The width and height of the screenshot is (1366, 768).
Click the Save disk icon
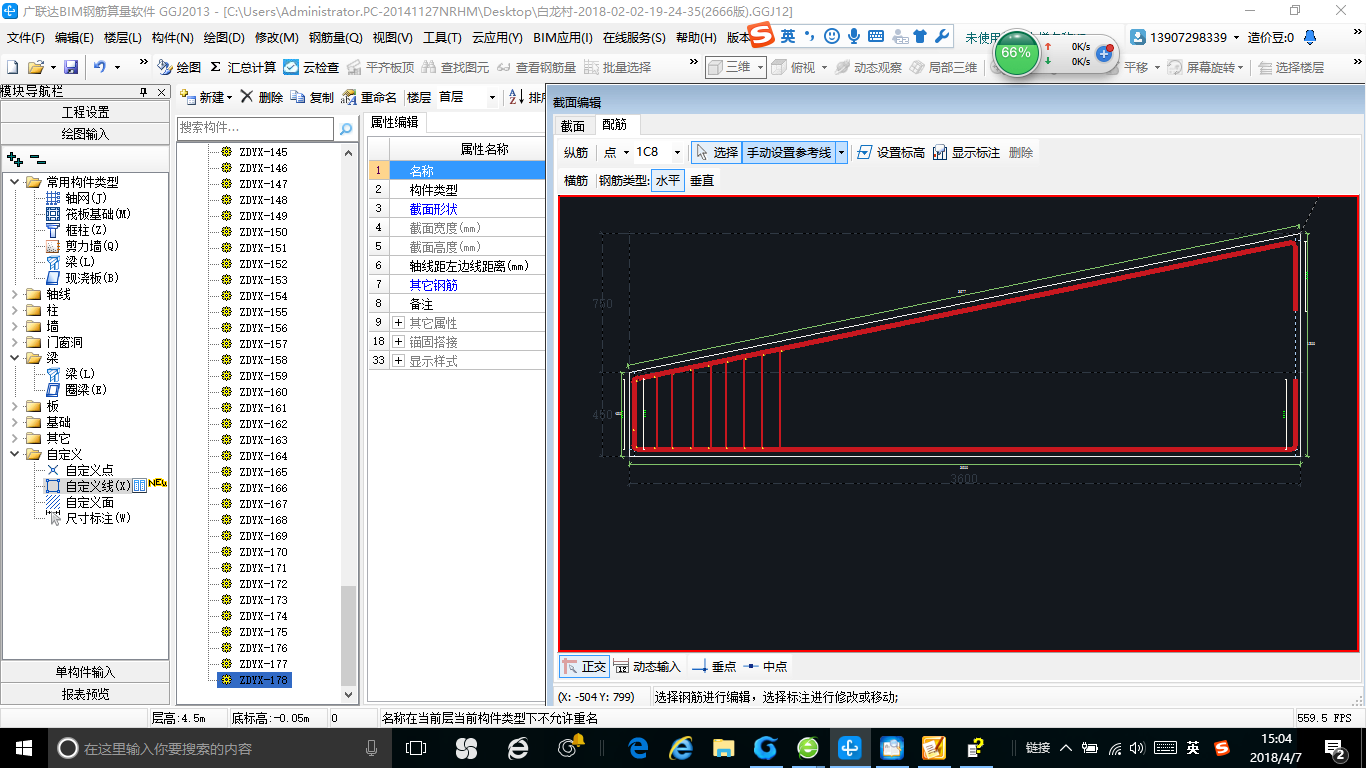tap(71, 67)
